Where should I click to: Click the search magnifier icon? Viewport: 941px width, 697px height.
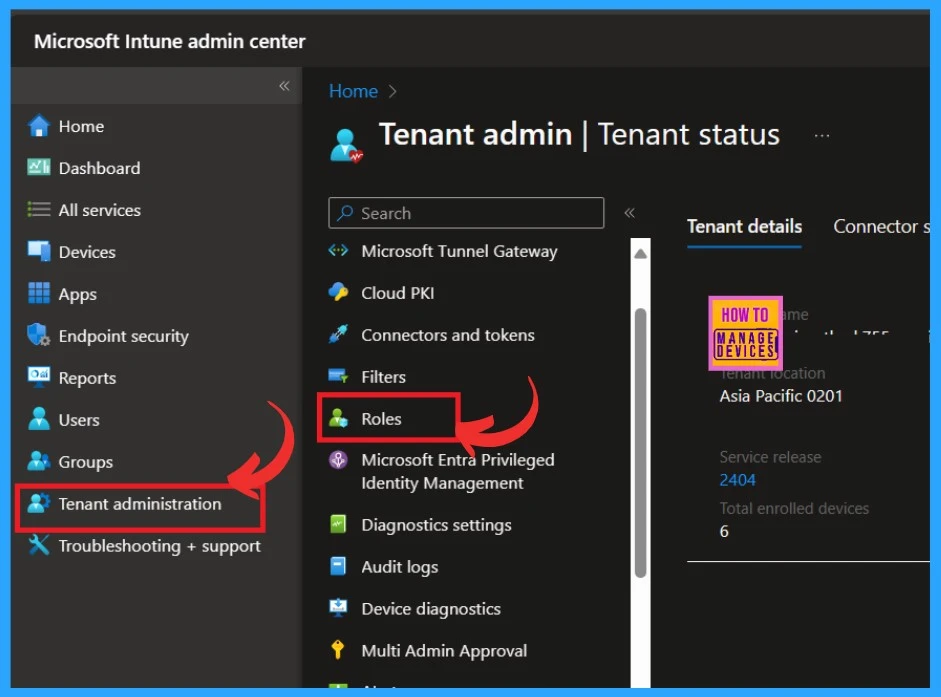(x=345, y=213)
